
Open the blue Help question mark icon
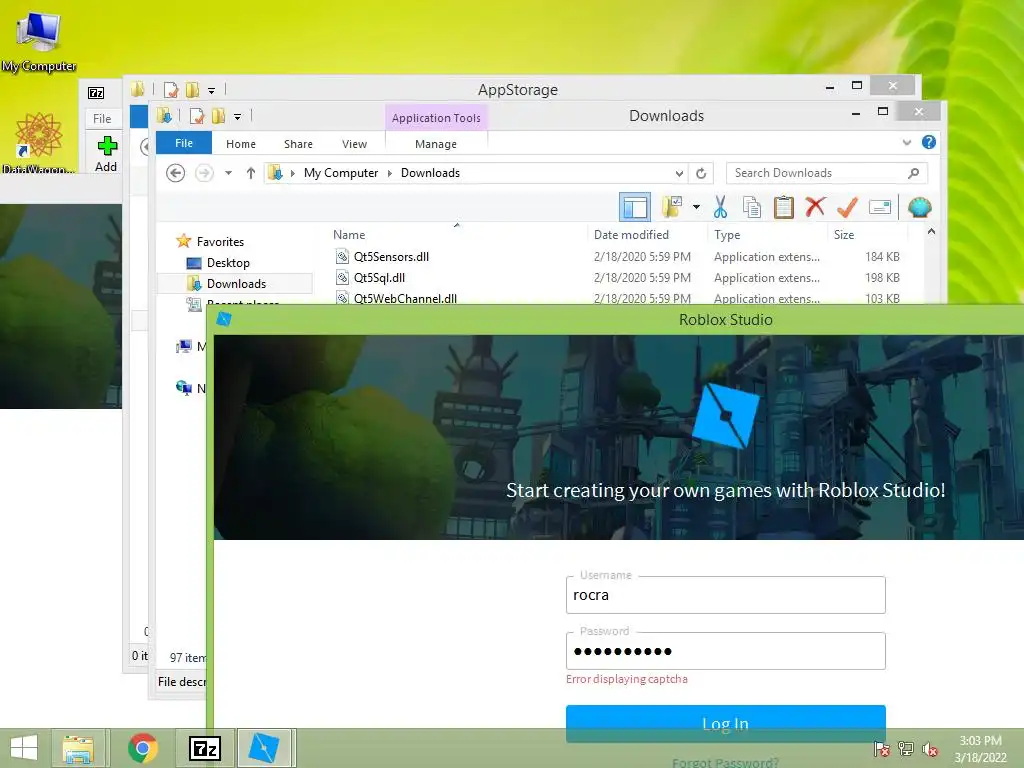pos(929,142)
